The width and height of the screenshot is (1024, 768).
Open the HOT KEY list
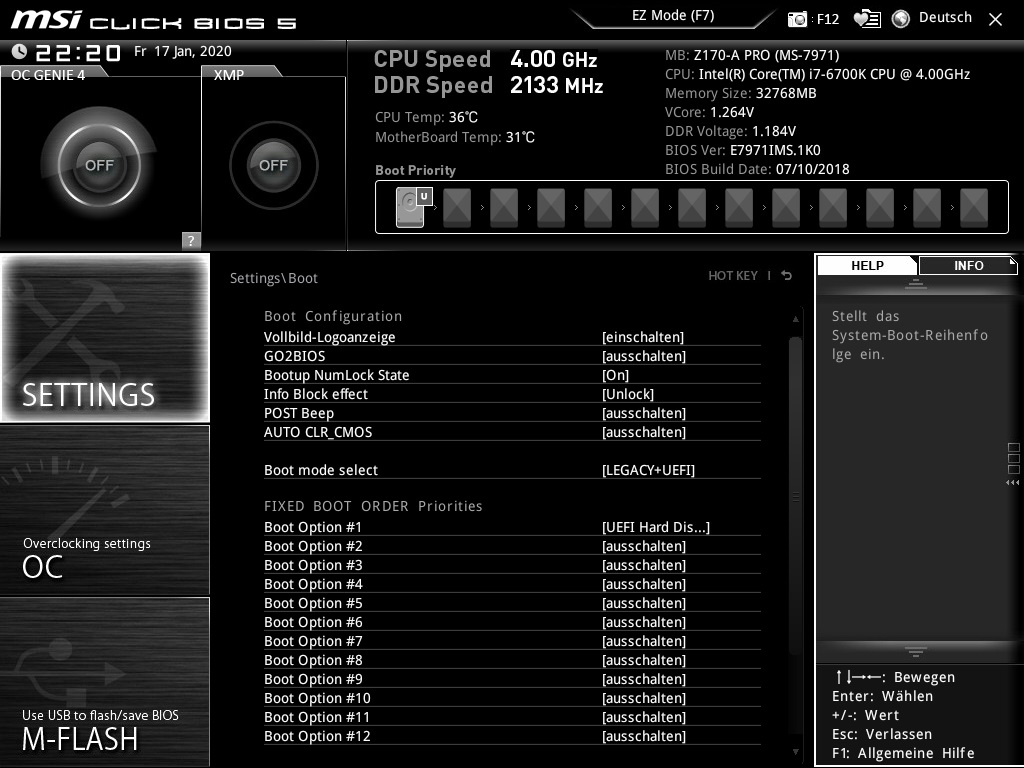click(733, 276)
